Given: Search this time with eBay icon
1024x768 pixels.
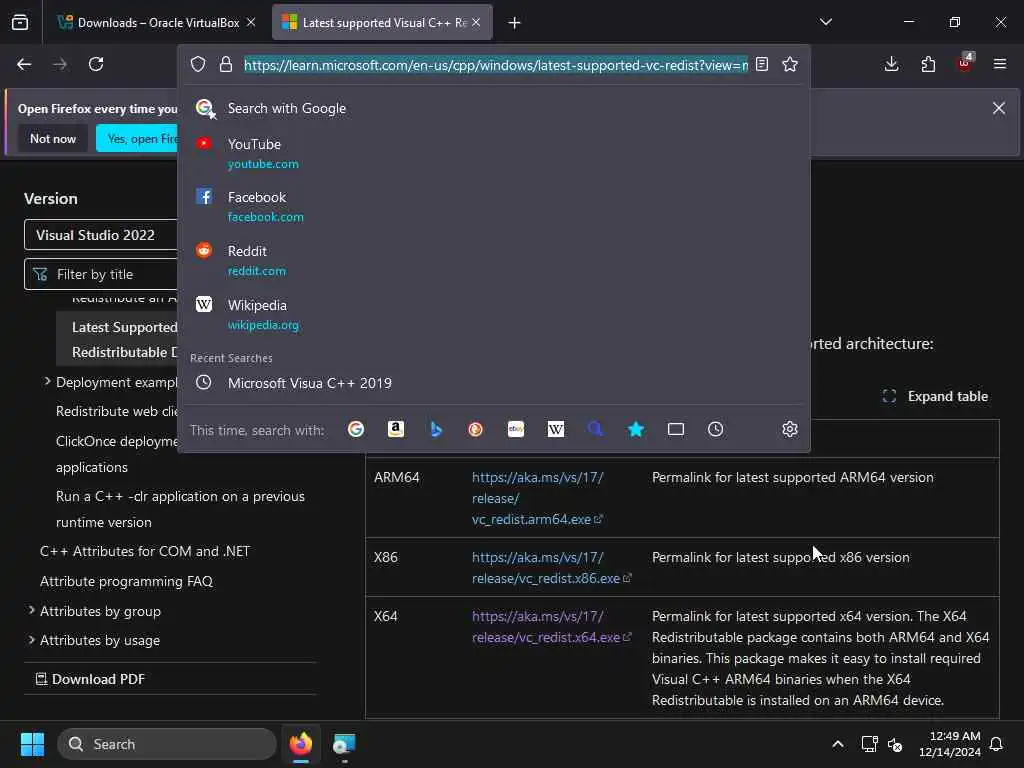Looking at the screenshot, I should click(x=516, y=429).
